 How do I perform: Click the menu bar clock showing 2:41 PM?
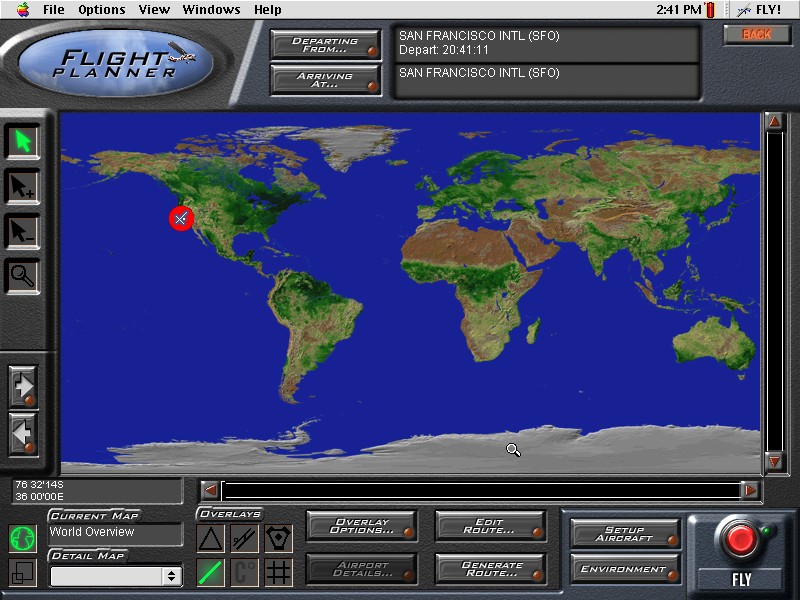point(679,10)
